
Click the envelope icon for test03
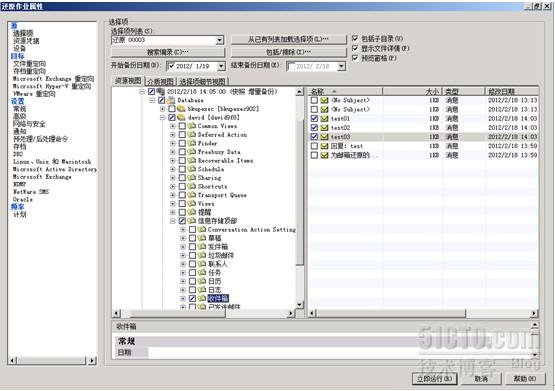[324, 137]
